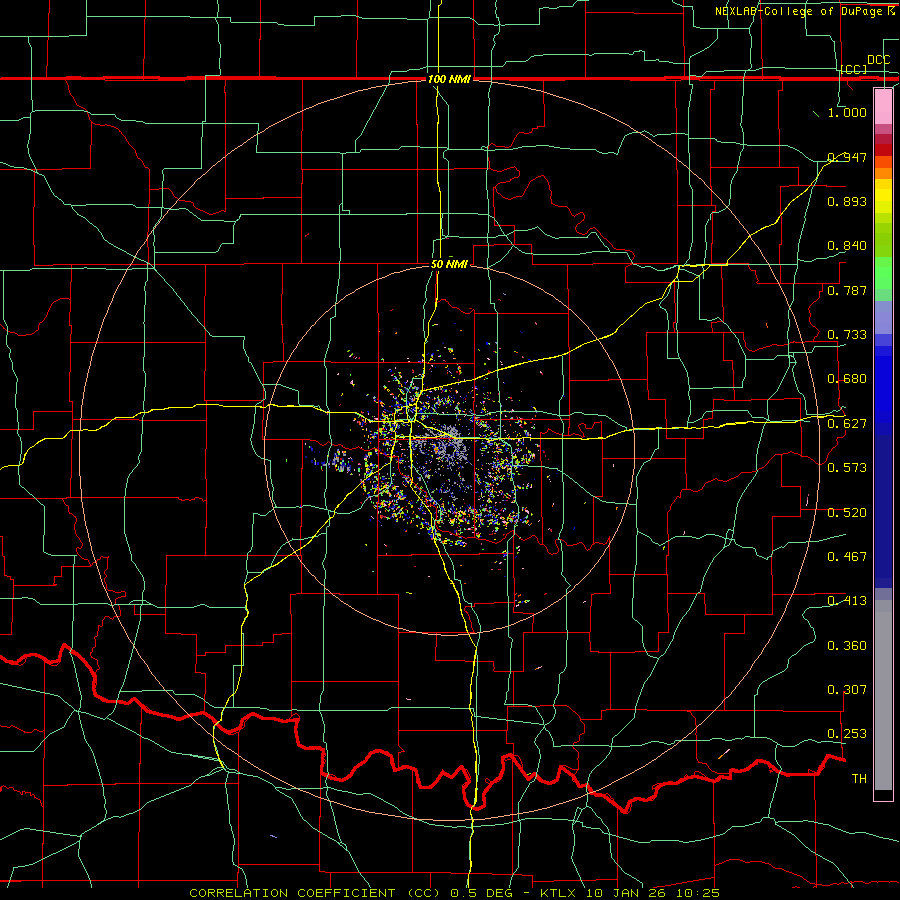Click the 0.413 scale value label
This screenshot has height=900, width=900.
click(x=847, y=601)
